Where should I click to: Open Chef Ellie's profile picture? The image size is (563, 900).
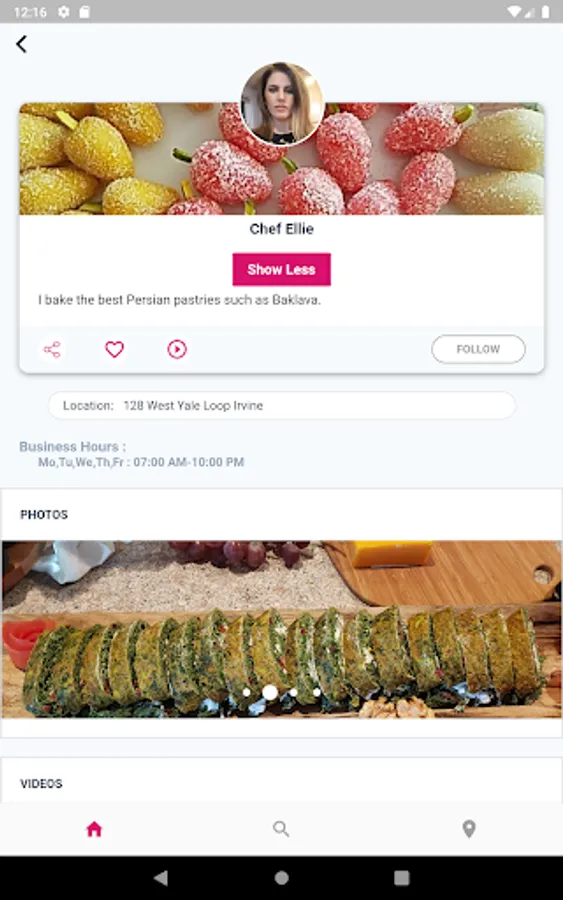click(x=281, y=103)
